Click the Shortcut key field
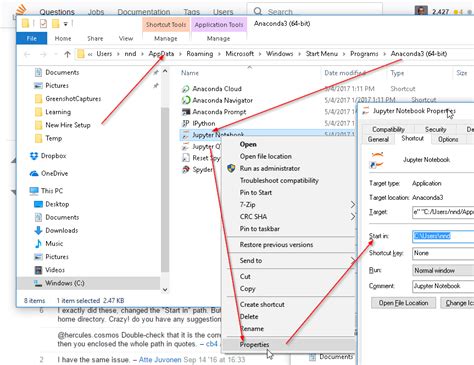This screenshot has width=474, height=365. tap(443, 253)
